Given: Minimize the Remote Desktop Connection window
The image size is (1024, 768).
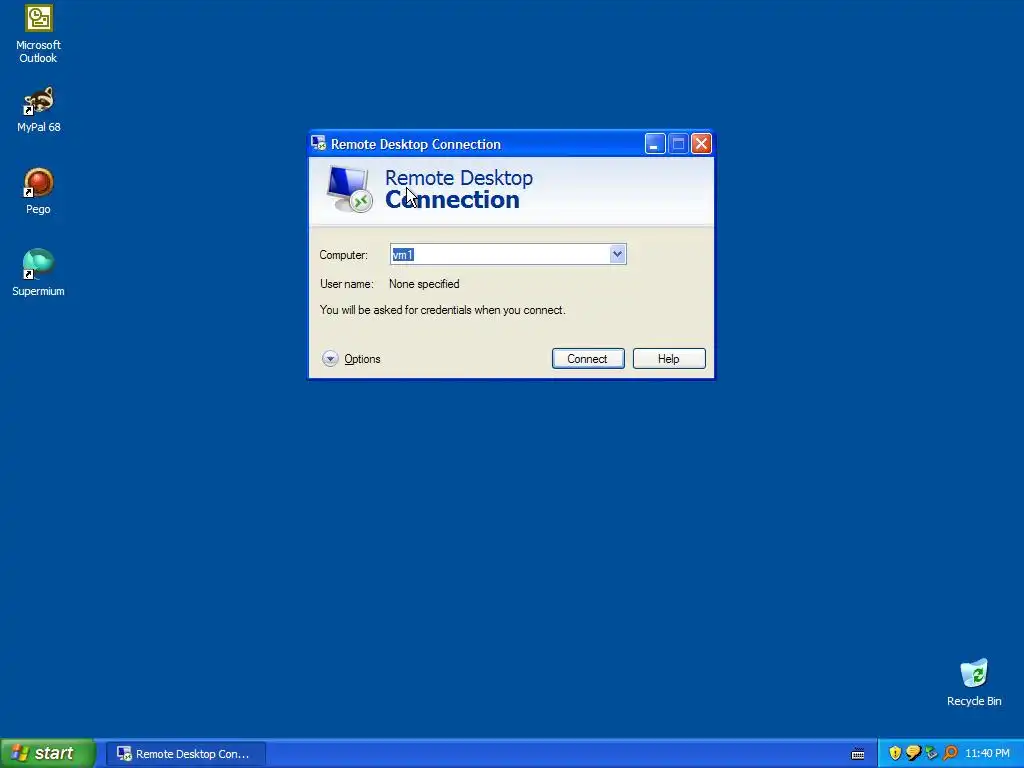Looking at the screenshot, I should (x=654, y=144).
